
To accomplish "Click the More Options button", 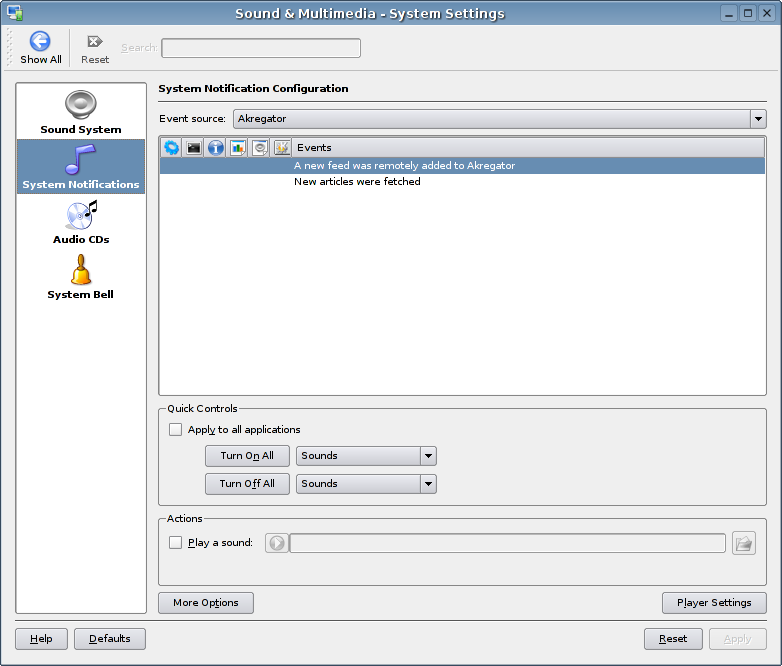I will (206, 603).
